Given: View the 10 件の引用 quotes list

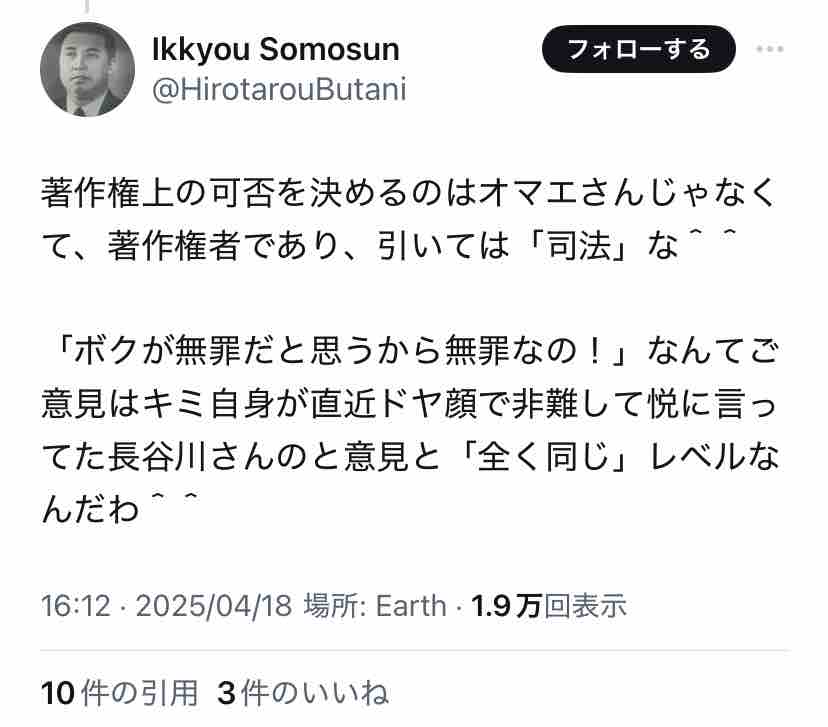Looking at the screenshot, I should point(119,693).
